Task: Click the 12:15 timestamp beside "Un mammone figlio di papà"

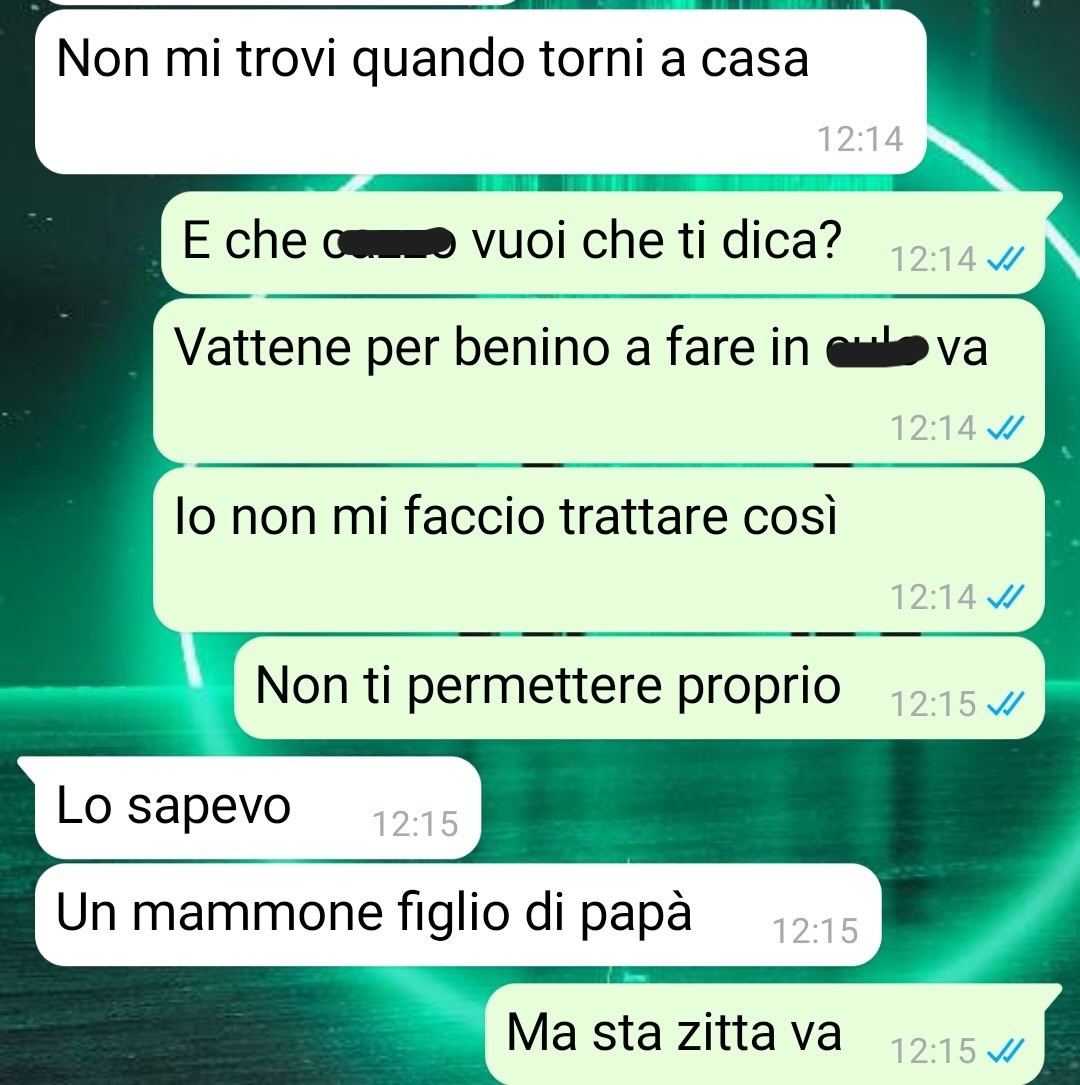Action: (815, 931)
